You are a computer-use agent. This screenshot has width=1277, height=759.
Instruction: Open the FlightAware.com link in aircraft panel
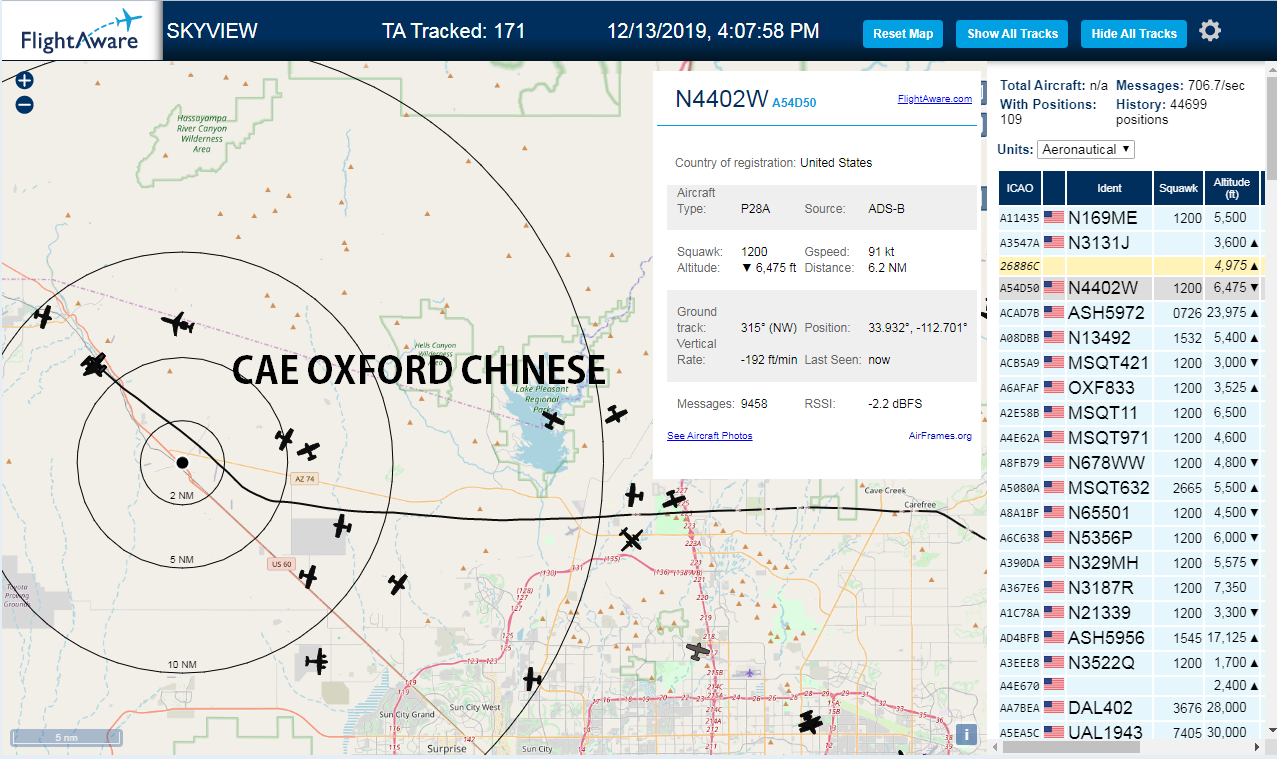tap(935, 99)
